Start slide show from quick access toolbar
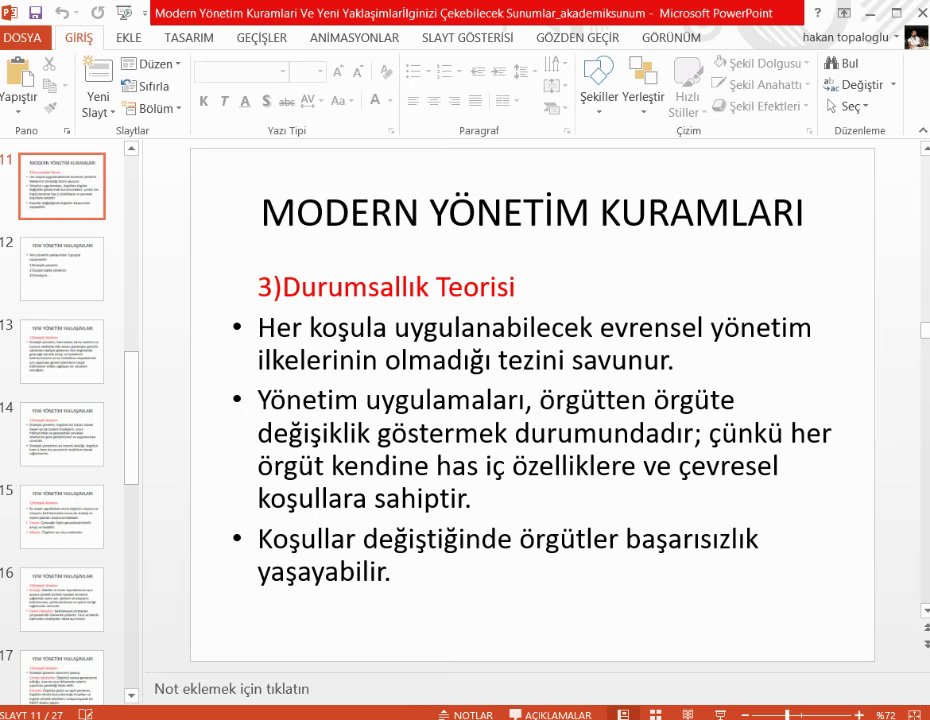Screen dimensions: 930x720 pyautogui.click(x=124, y=12)
